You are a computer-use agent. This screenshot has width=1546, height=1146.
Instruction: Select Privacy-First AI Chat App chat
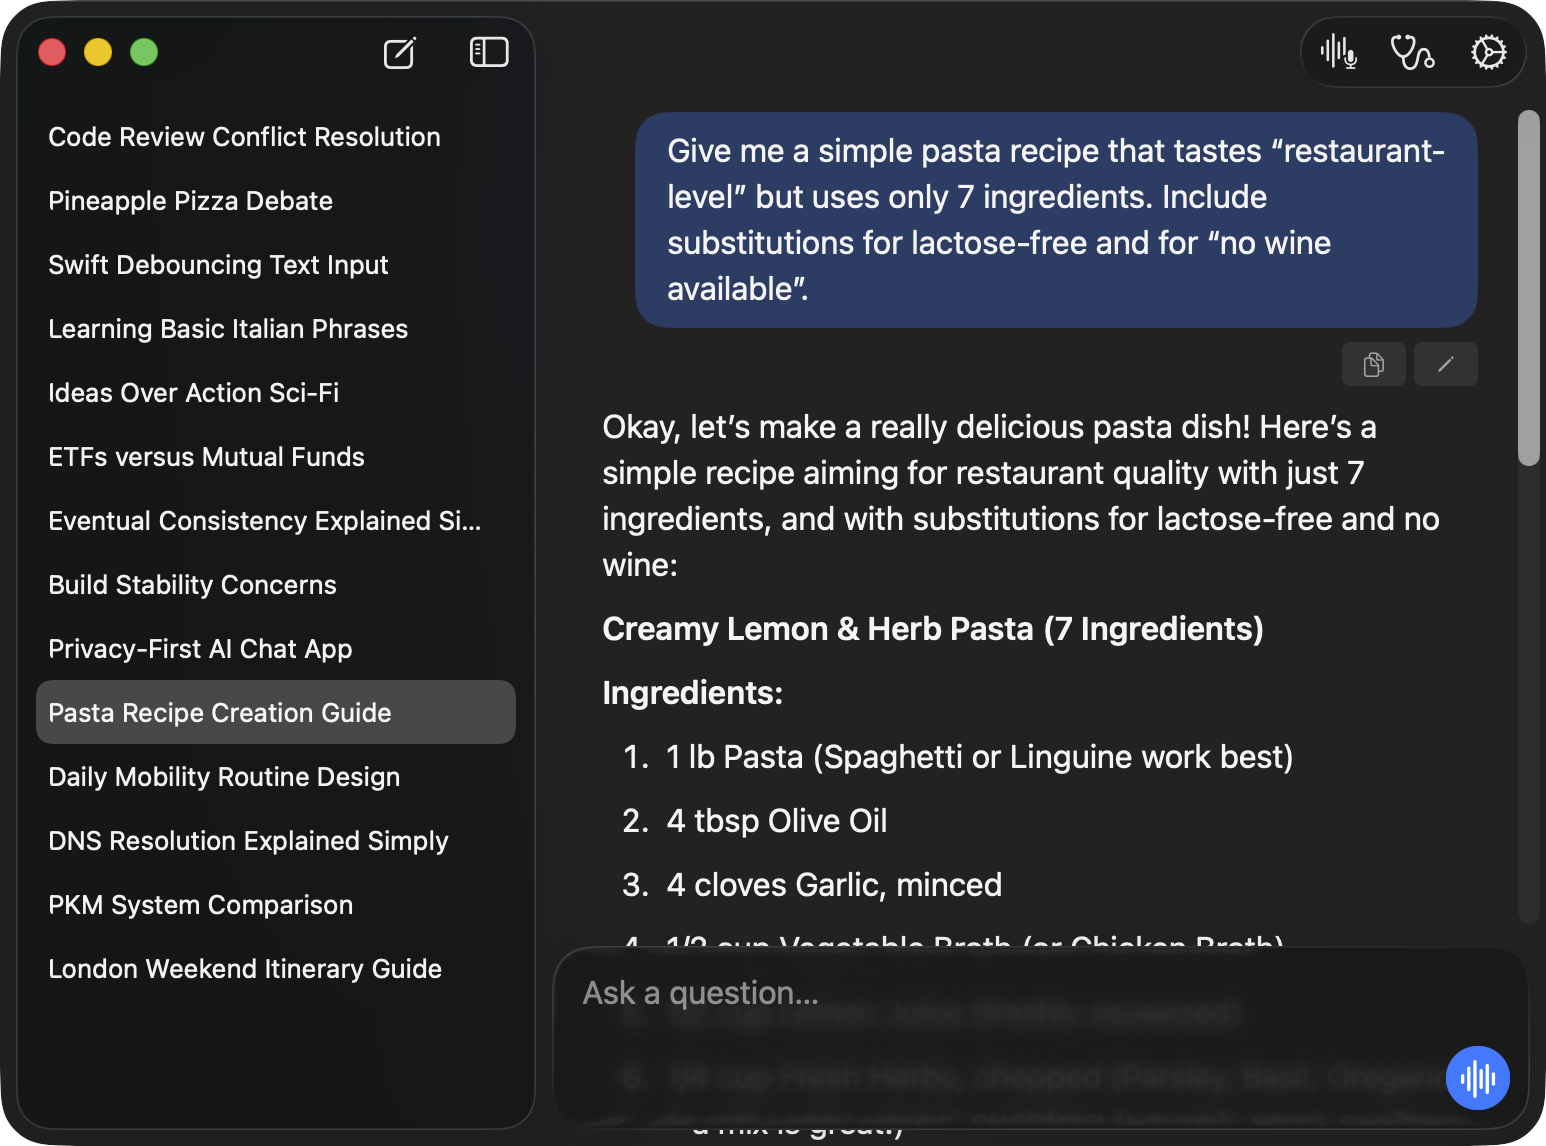coord(200,649)
